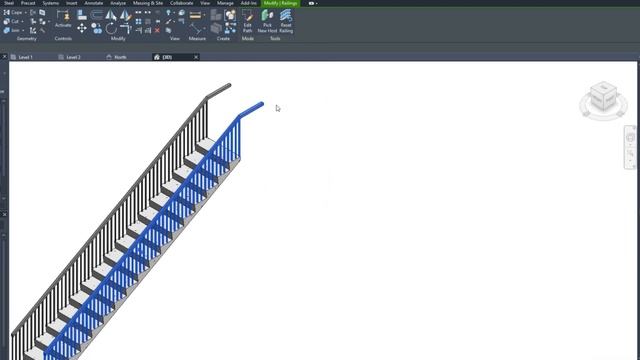This screenshot has height=360, width=640.
Task: Open the Systems ribbon tab
Action: pos(51,3)
